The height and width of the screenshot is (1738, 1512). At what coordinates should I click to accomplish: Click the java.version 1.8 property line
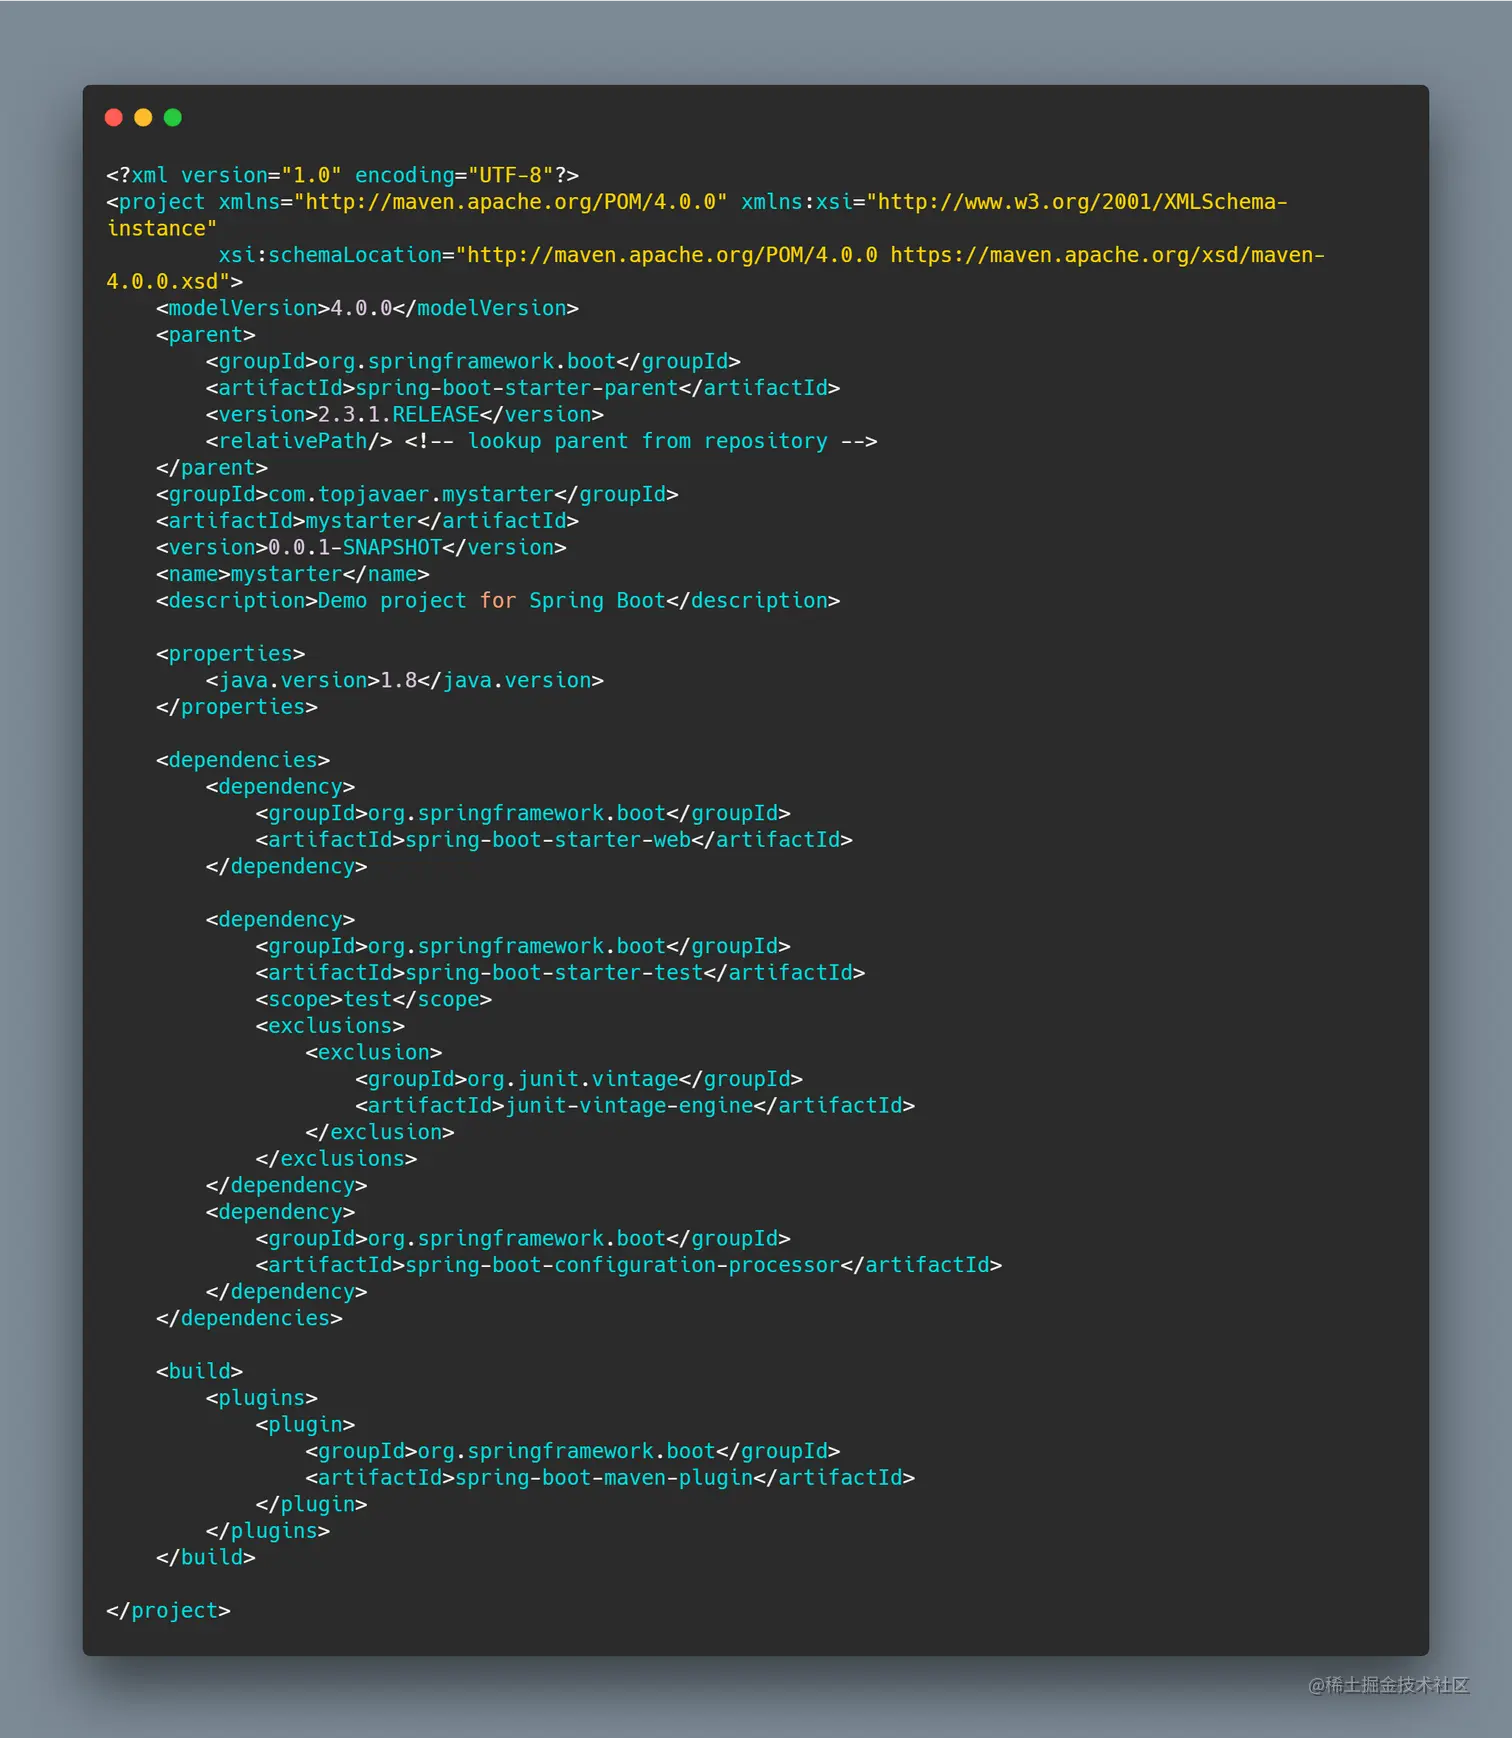pos(404,680)
